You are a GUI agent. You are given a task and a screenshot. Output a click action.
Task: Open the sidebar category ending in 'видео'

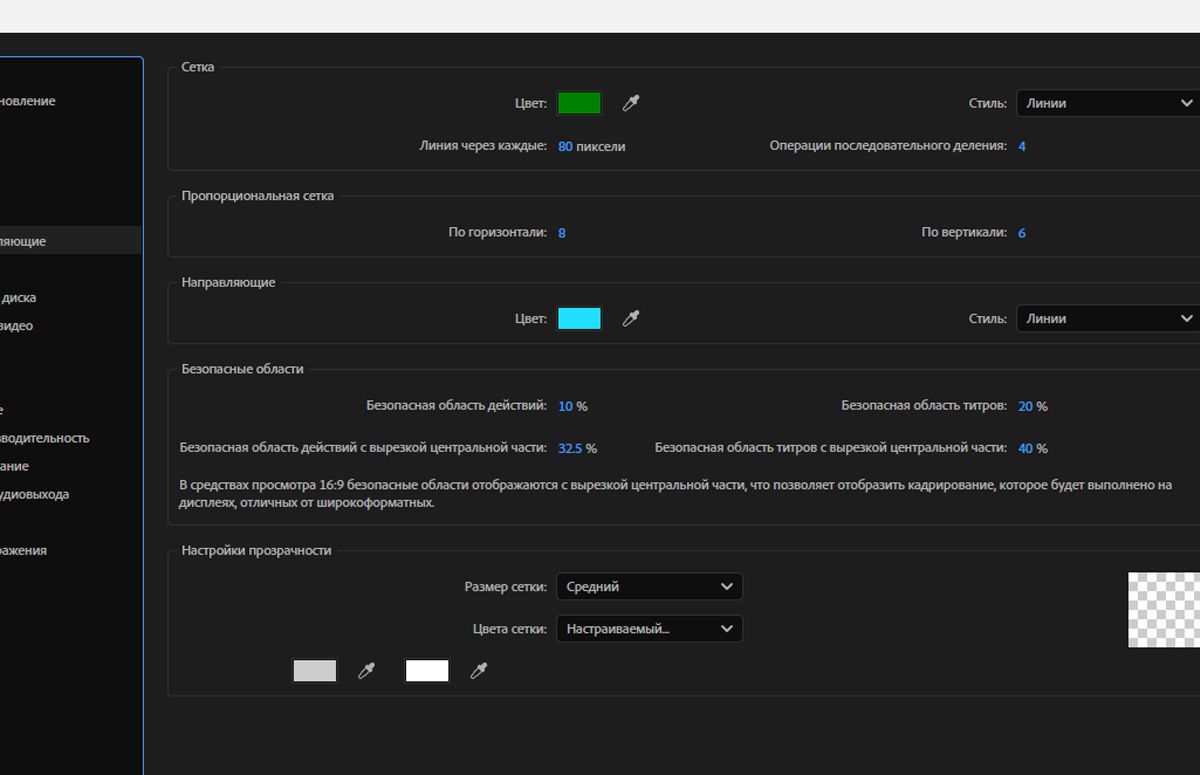pyautogui.click(x=17, y=326)
